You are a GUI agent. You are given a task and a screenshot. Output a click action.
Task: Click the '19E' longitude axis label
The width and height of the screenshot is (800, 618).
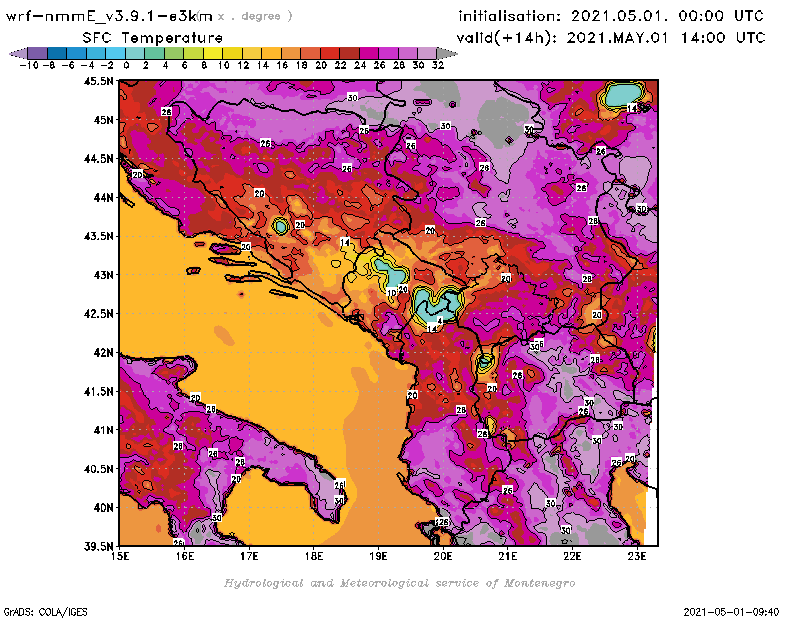[x=379, y=556]
